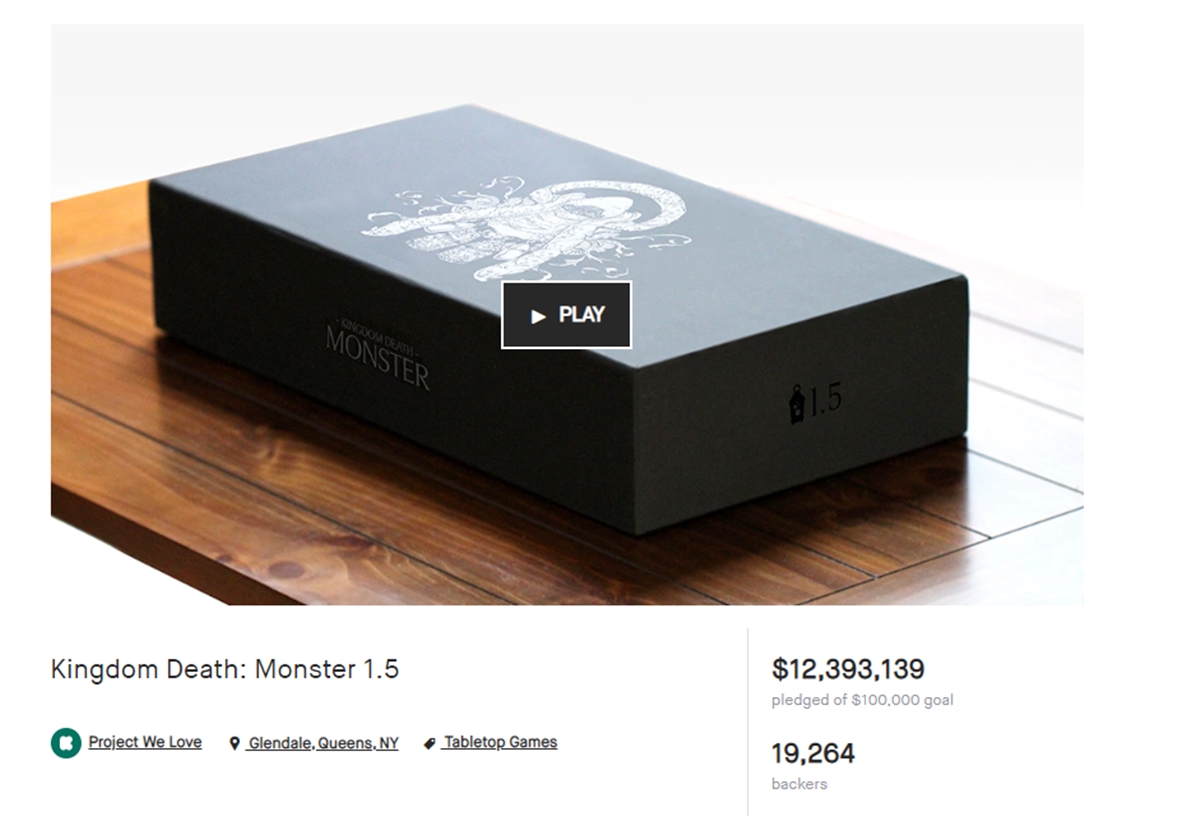The width and height of the screenshot is (1200, 816).
Task: Click the tag icon beside Tabletop Games
Action: coord(430,744)
